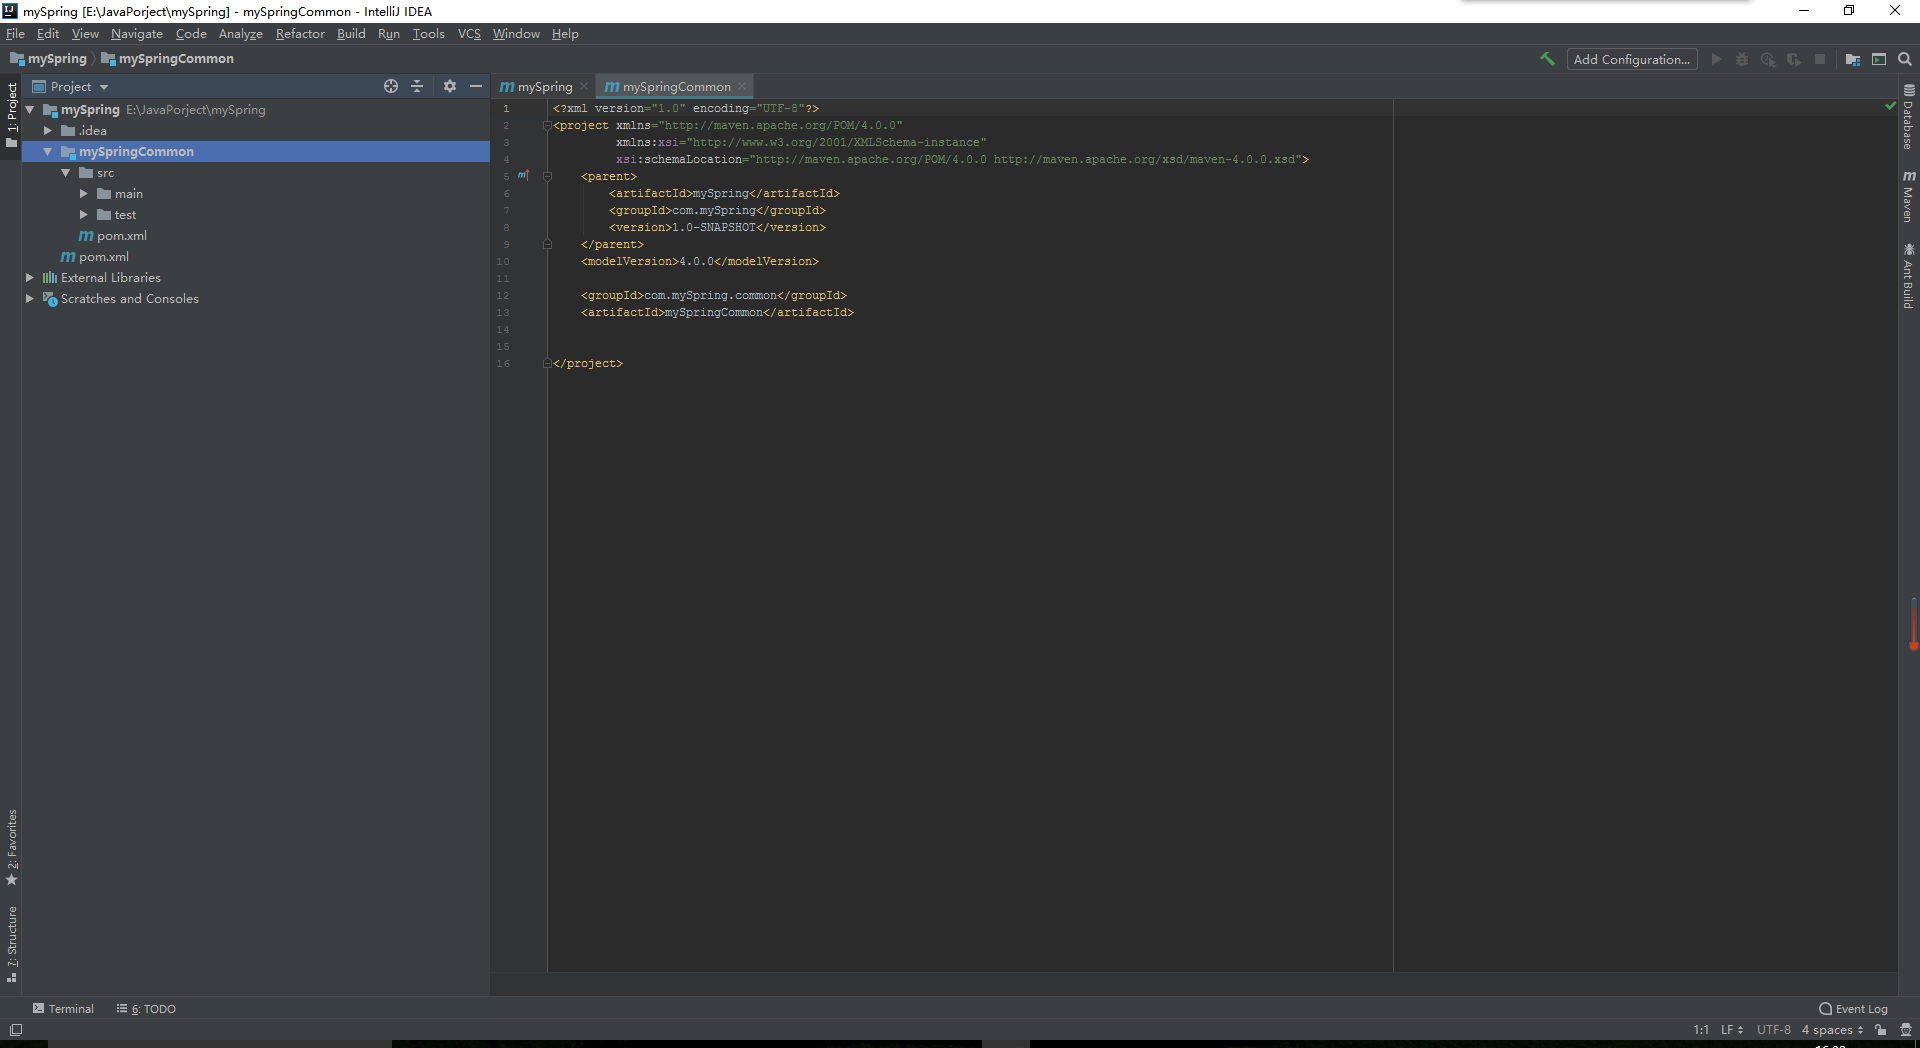1920x1048 pixels.
Task: Click the Run arrow icon in toolbar
Action: click(1716, 59)
